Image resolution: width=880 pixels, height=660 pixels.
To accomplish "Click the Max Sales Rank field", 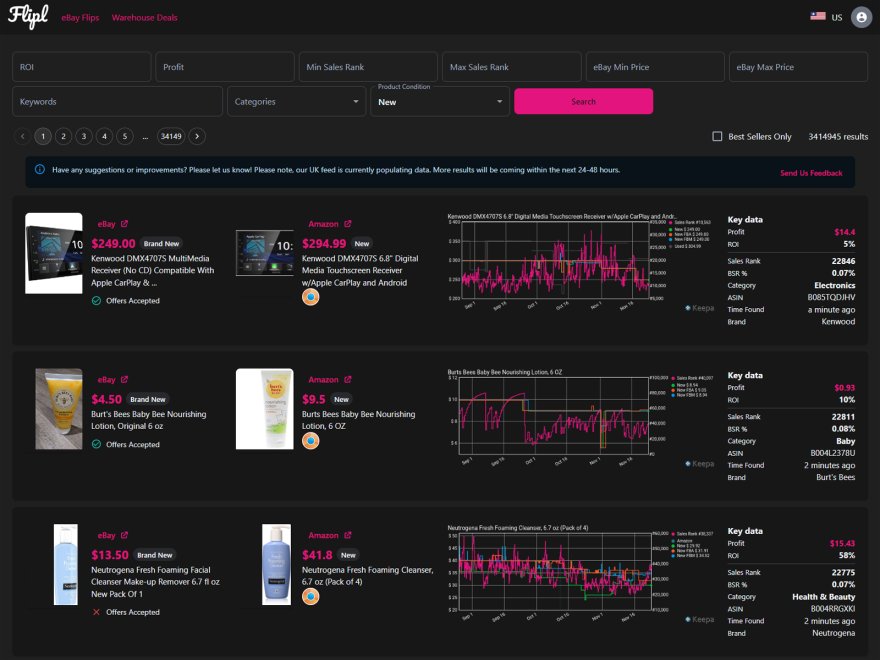I will coord(512,67).
